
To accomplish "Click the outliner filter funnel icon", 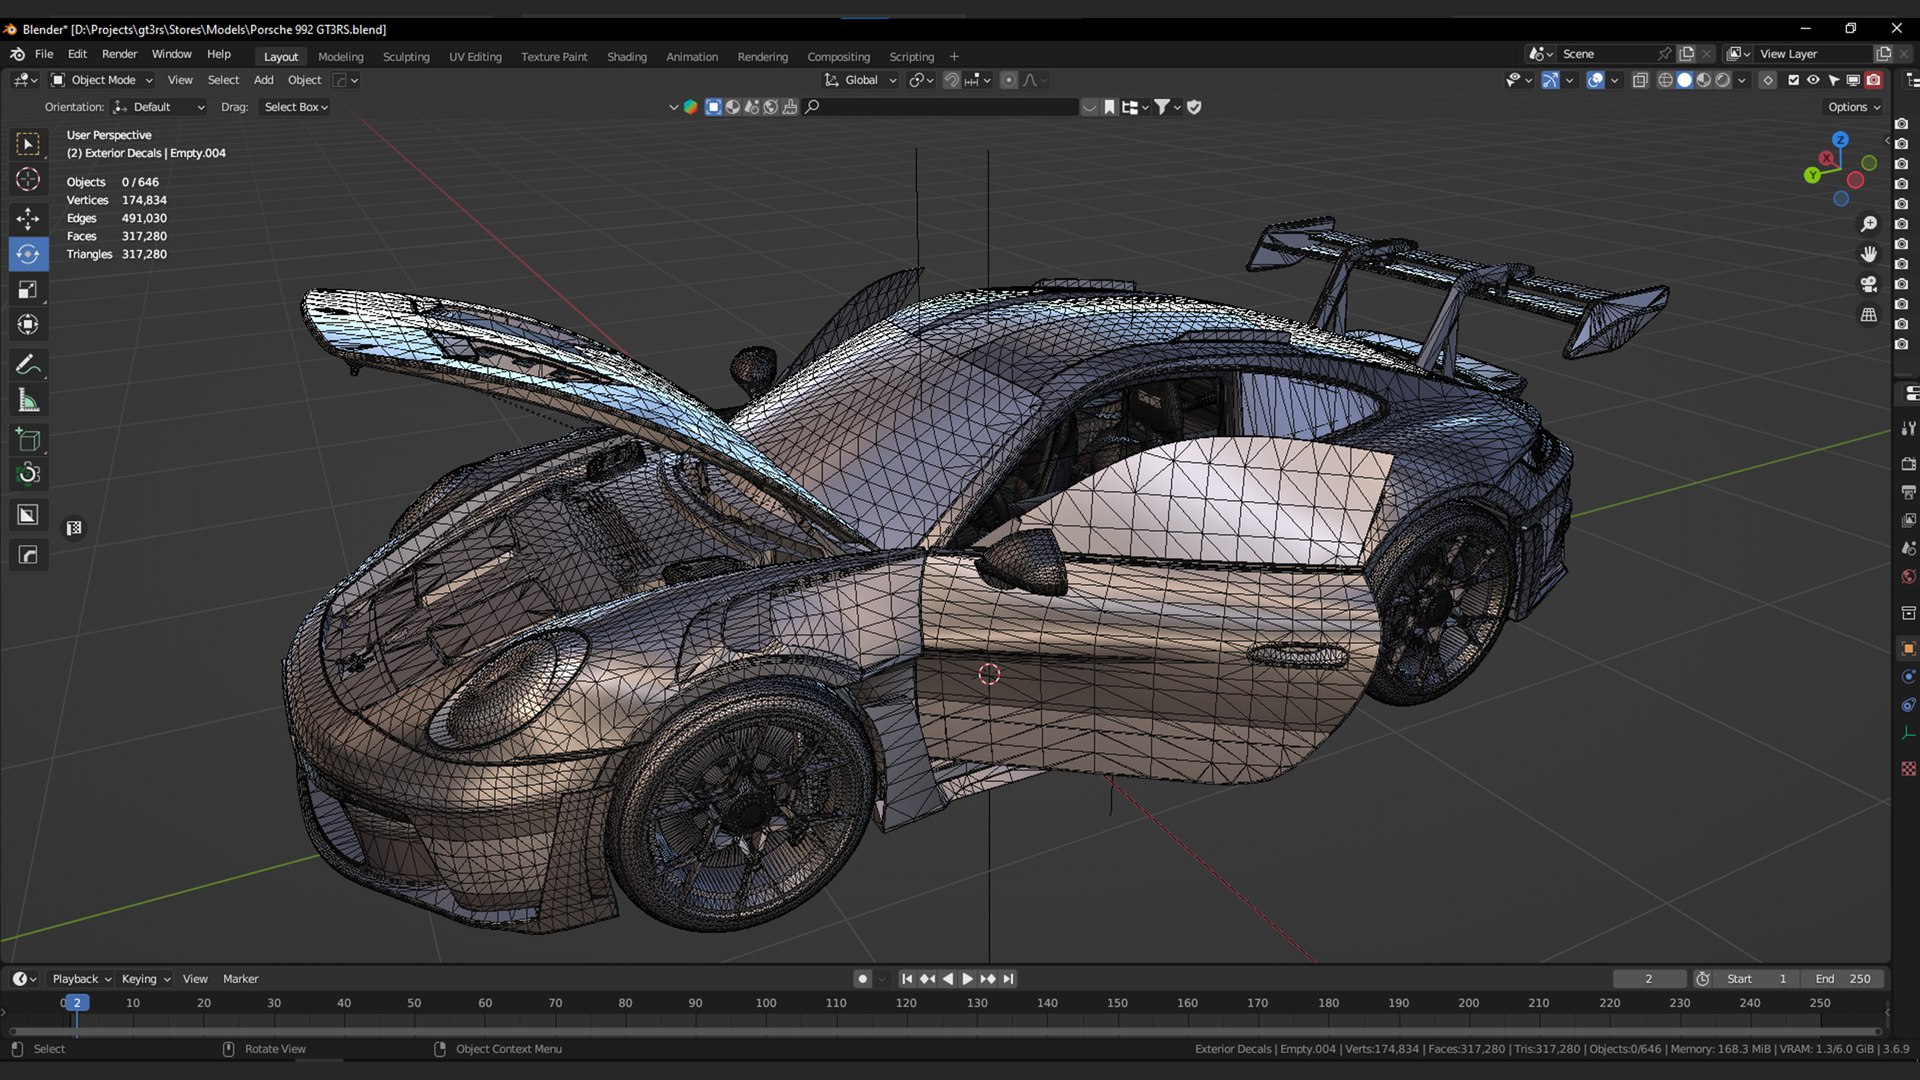I will (x=1162, y=107).
